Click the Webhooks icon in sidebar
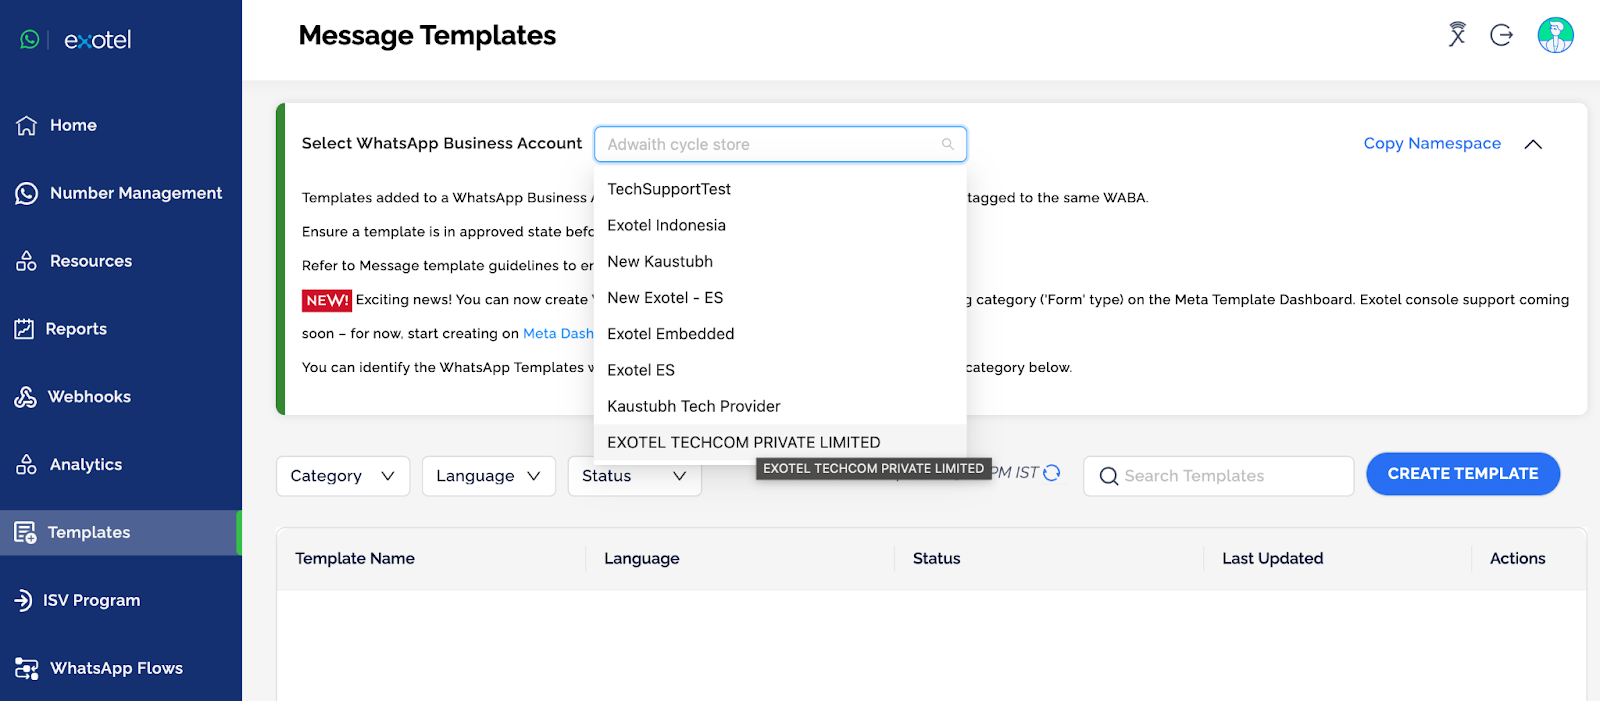The image size is (1600, 701). tap(25, 397)
